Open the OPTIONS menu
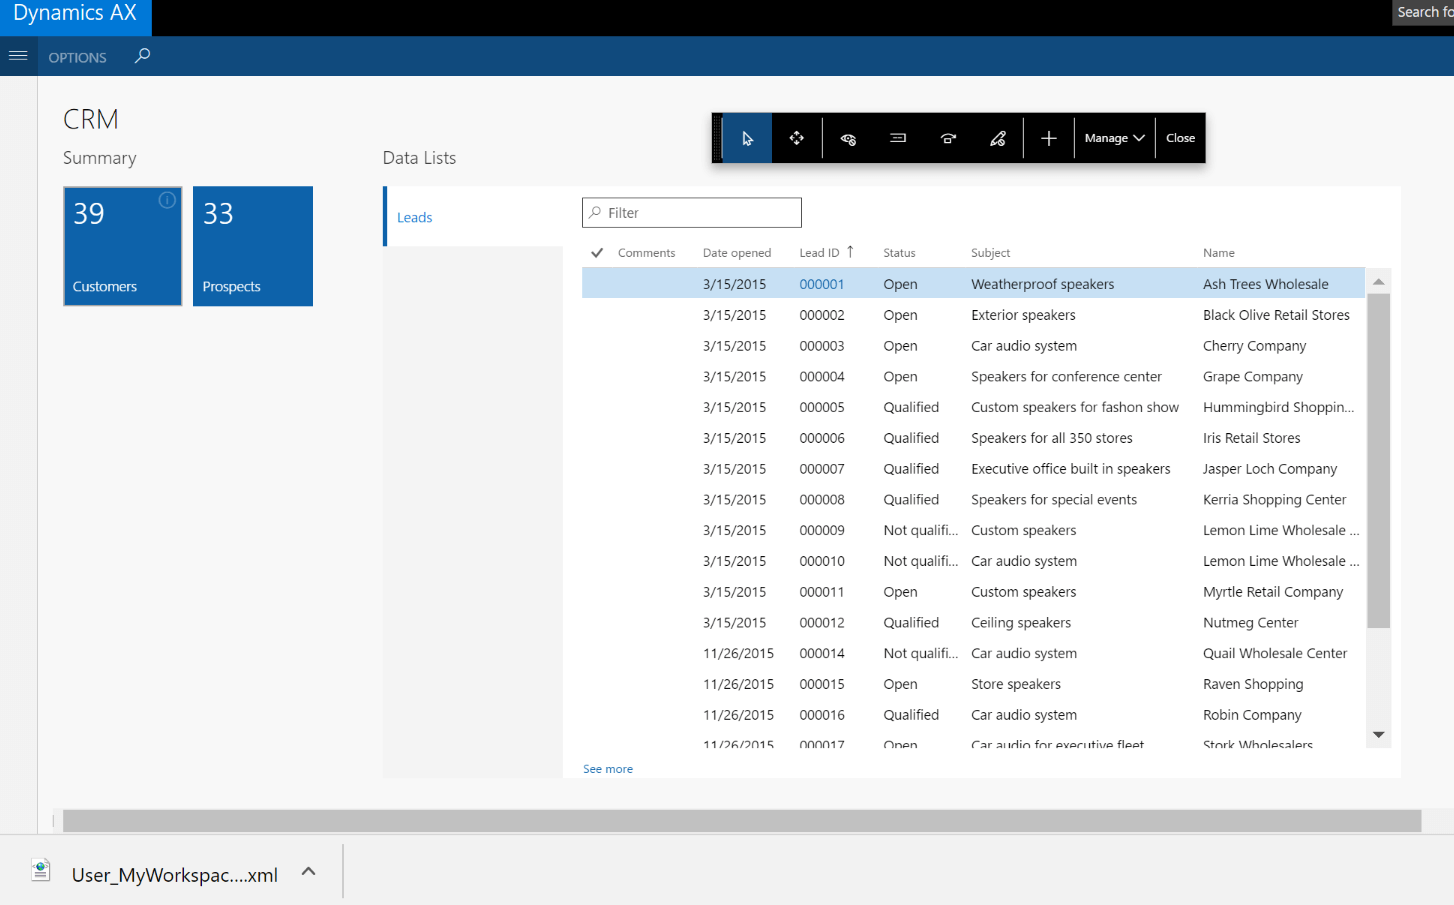 77,57
